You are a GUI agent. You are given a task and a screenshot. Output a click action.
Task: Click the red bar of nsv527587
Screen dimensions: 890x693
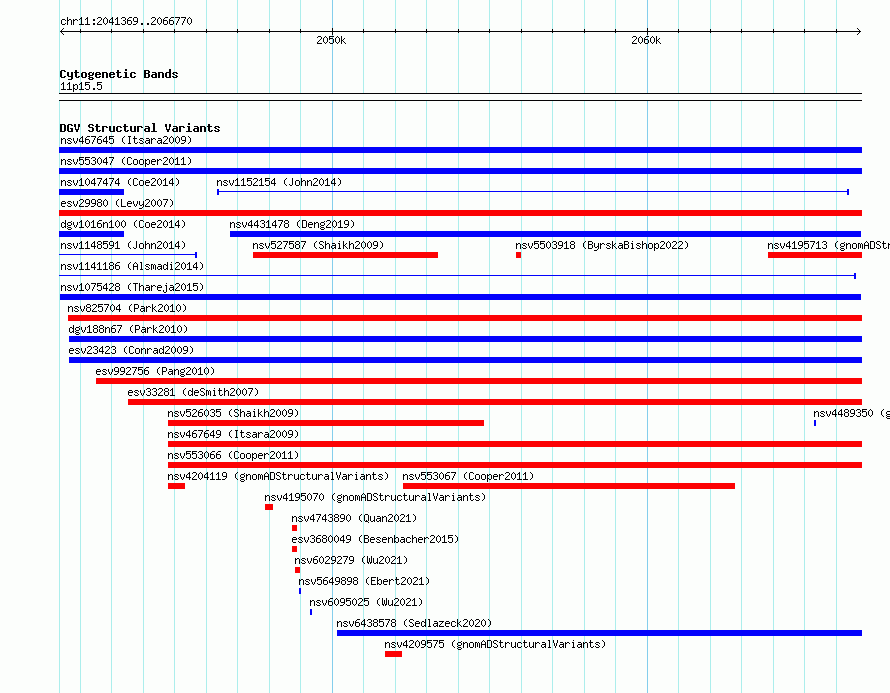(345, 255)
